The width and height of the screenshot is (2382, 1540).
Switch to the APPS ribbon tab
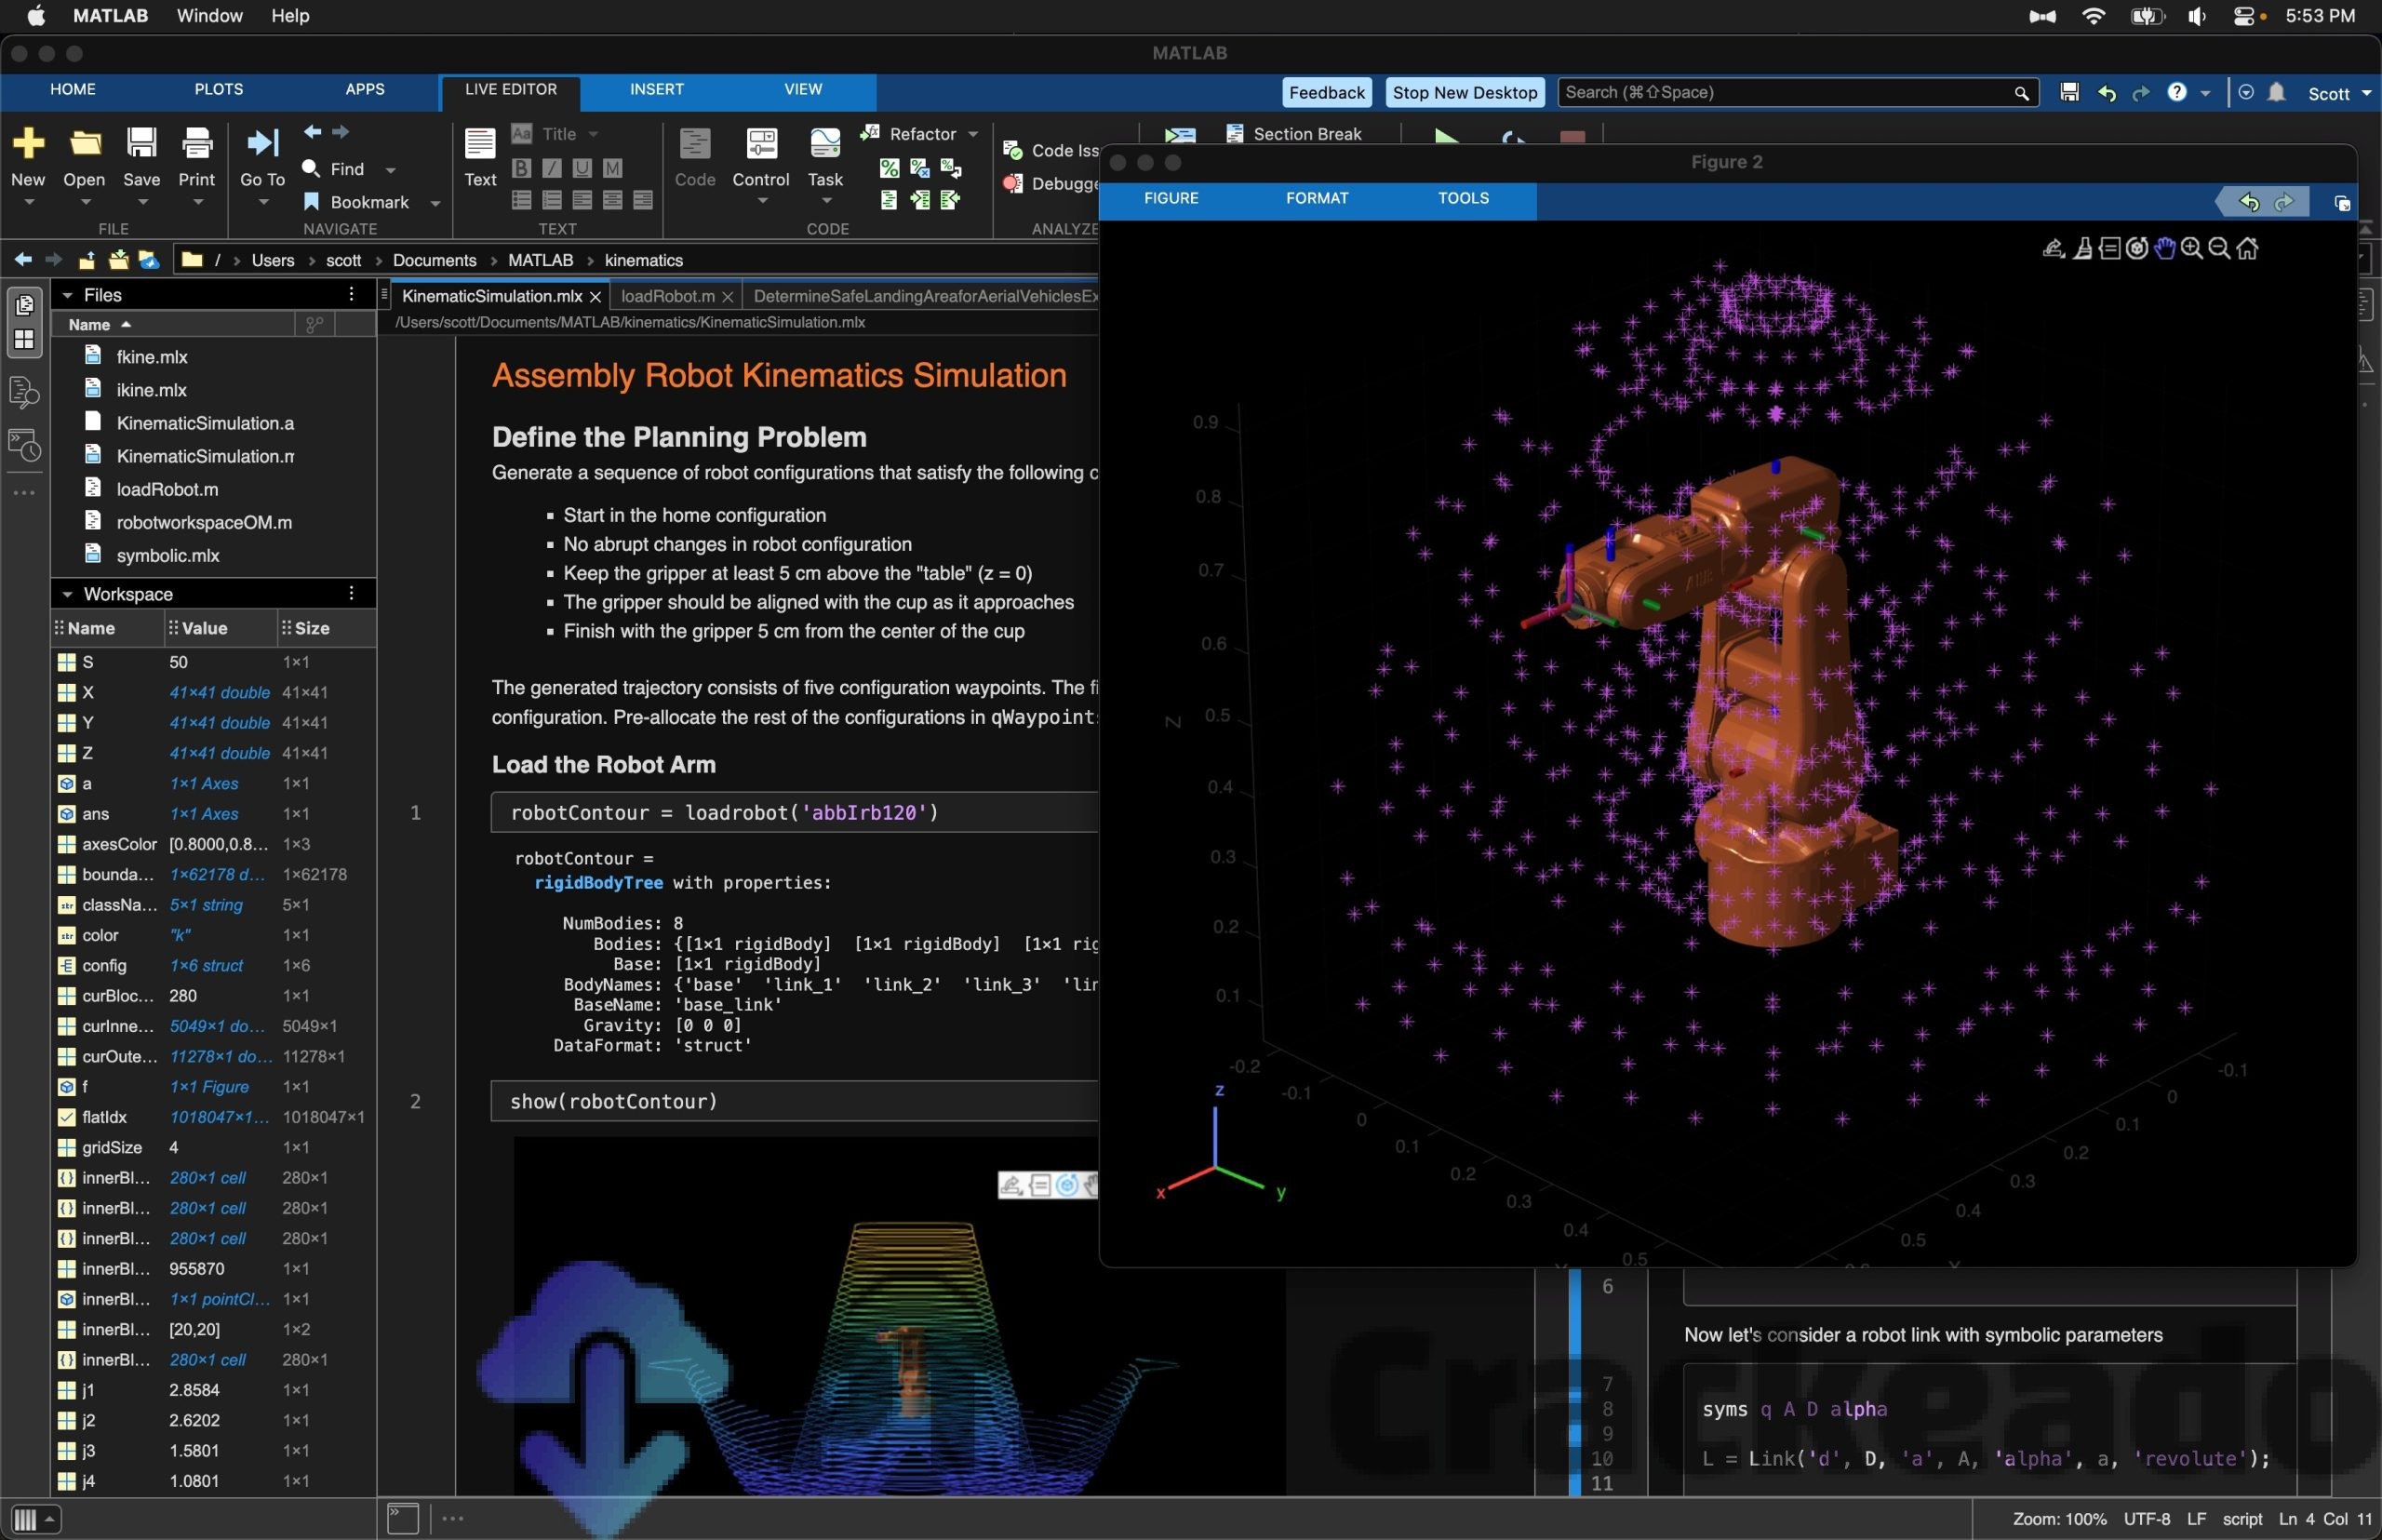[365, 89]
